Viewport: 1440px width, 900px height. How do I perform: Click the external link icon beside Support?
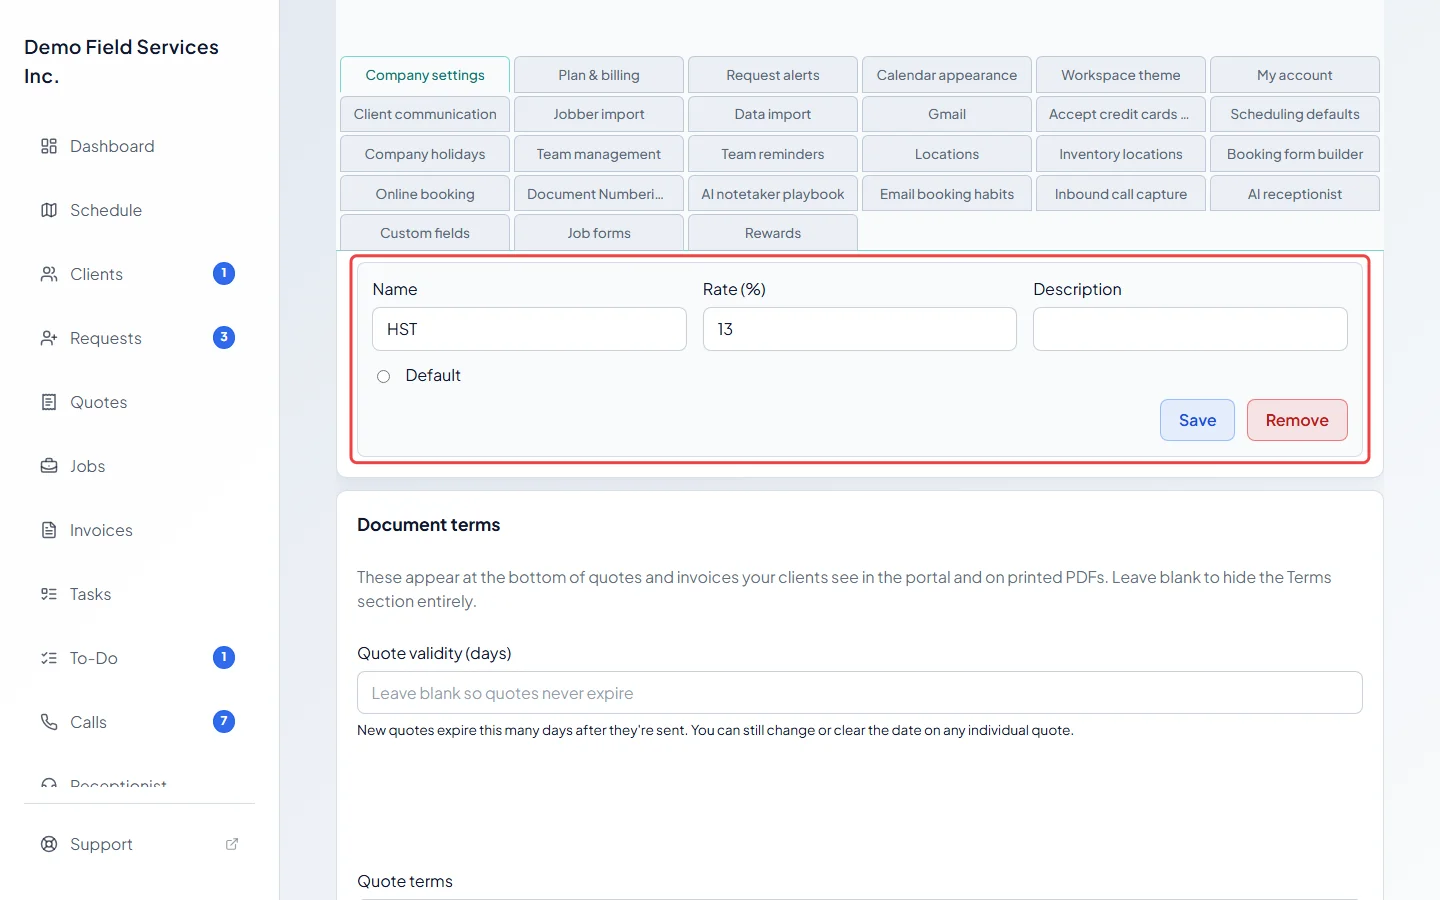(232, 844)
